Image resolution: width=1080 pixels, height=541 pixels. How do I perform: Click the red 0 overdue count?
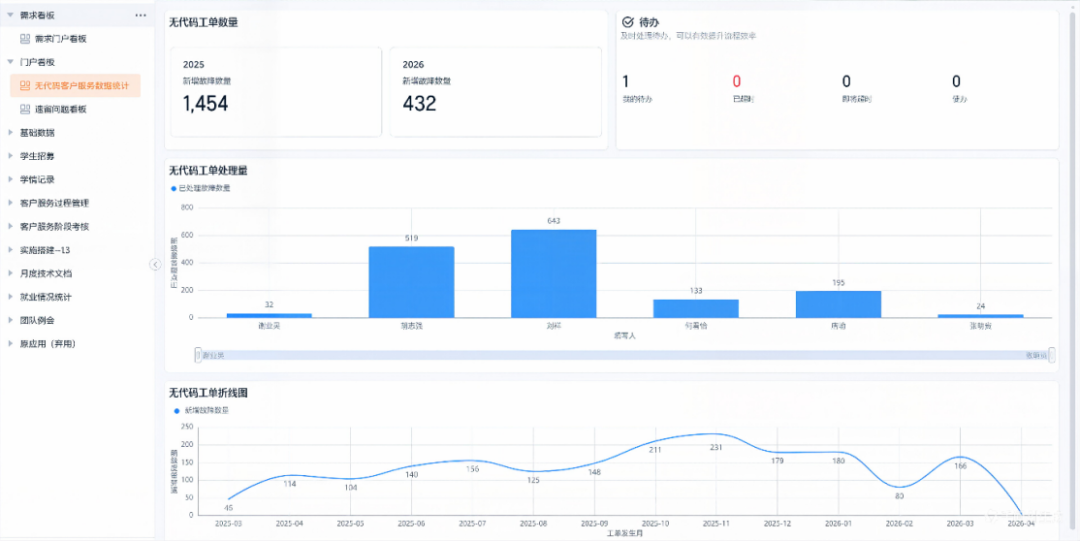coord(736,82)
